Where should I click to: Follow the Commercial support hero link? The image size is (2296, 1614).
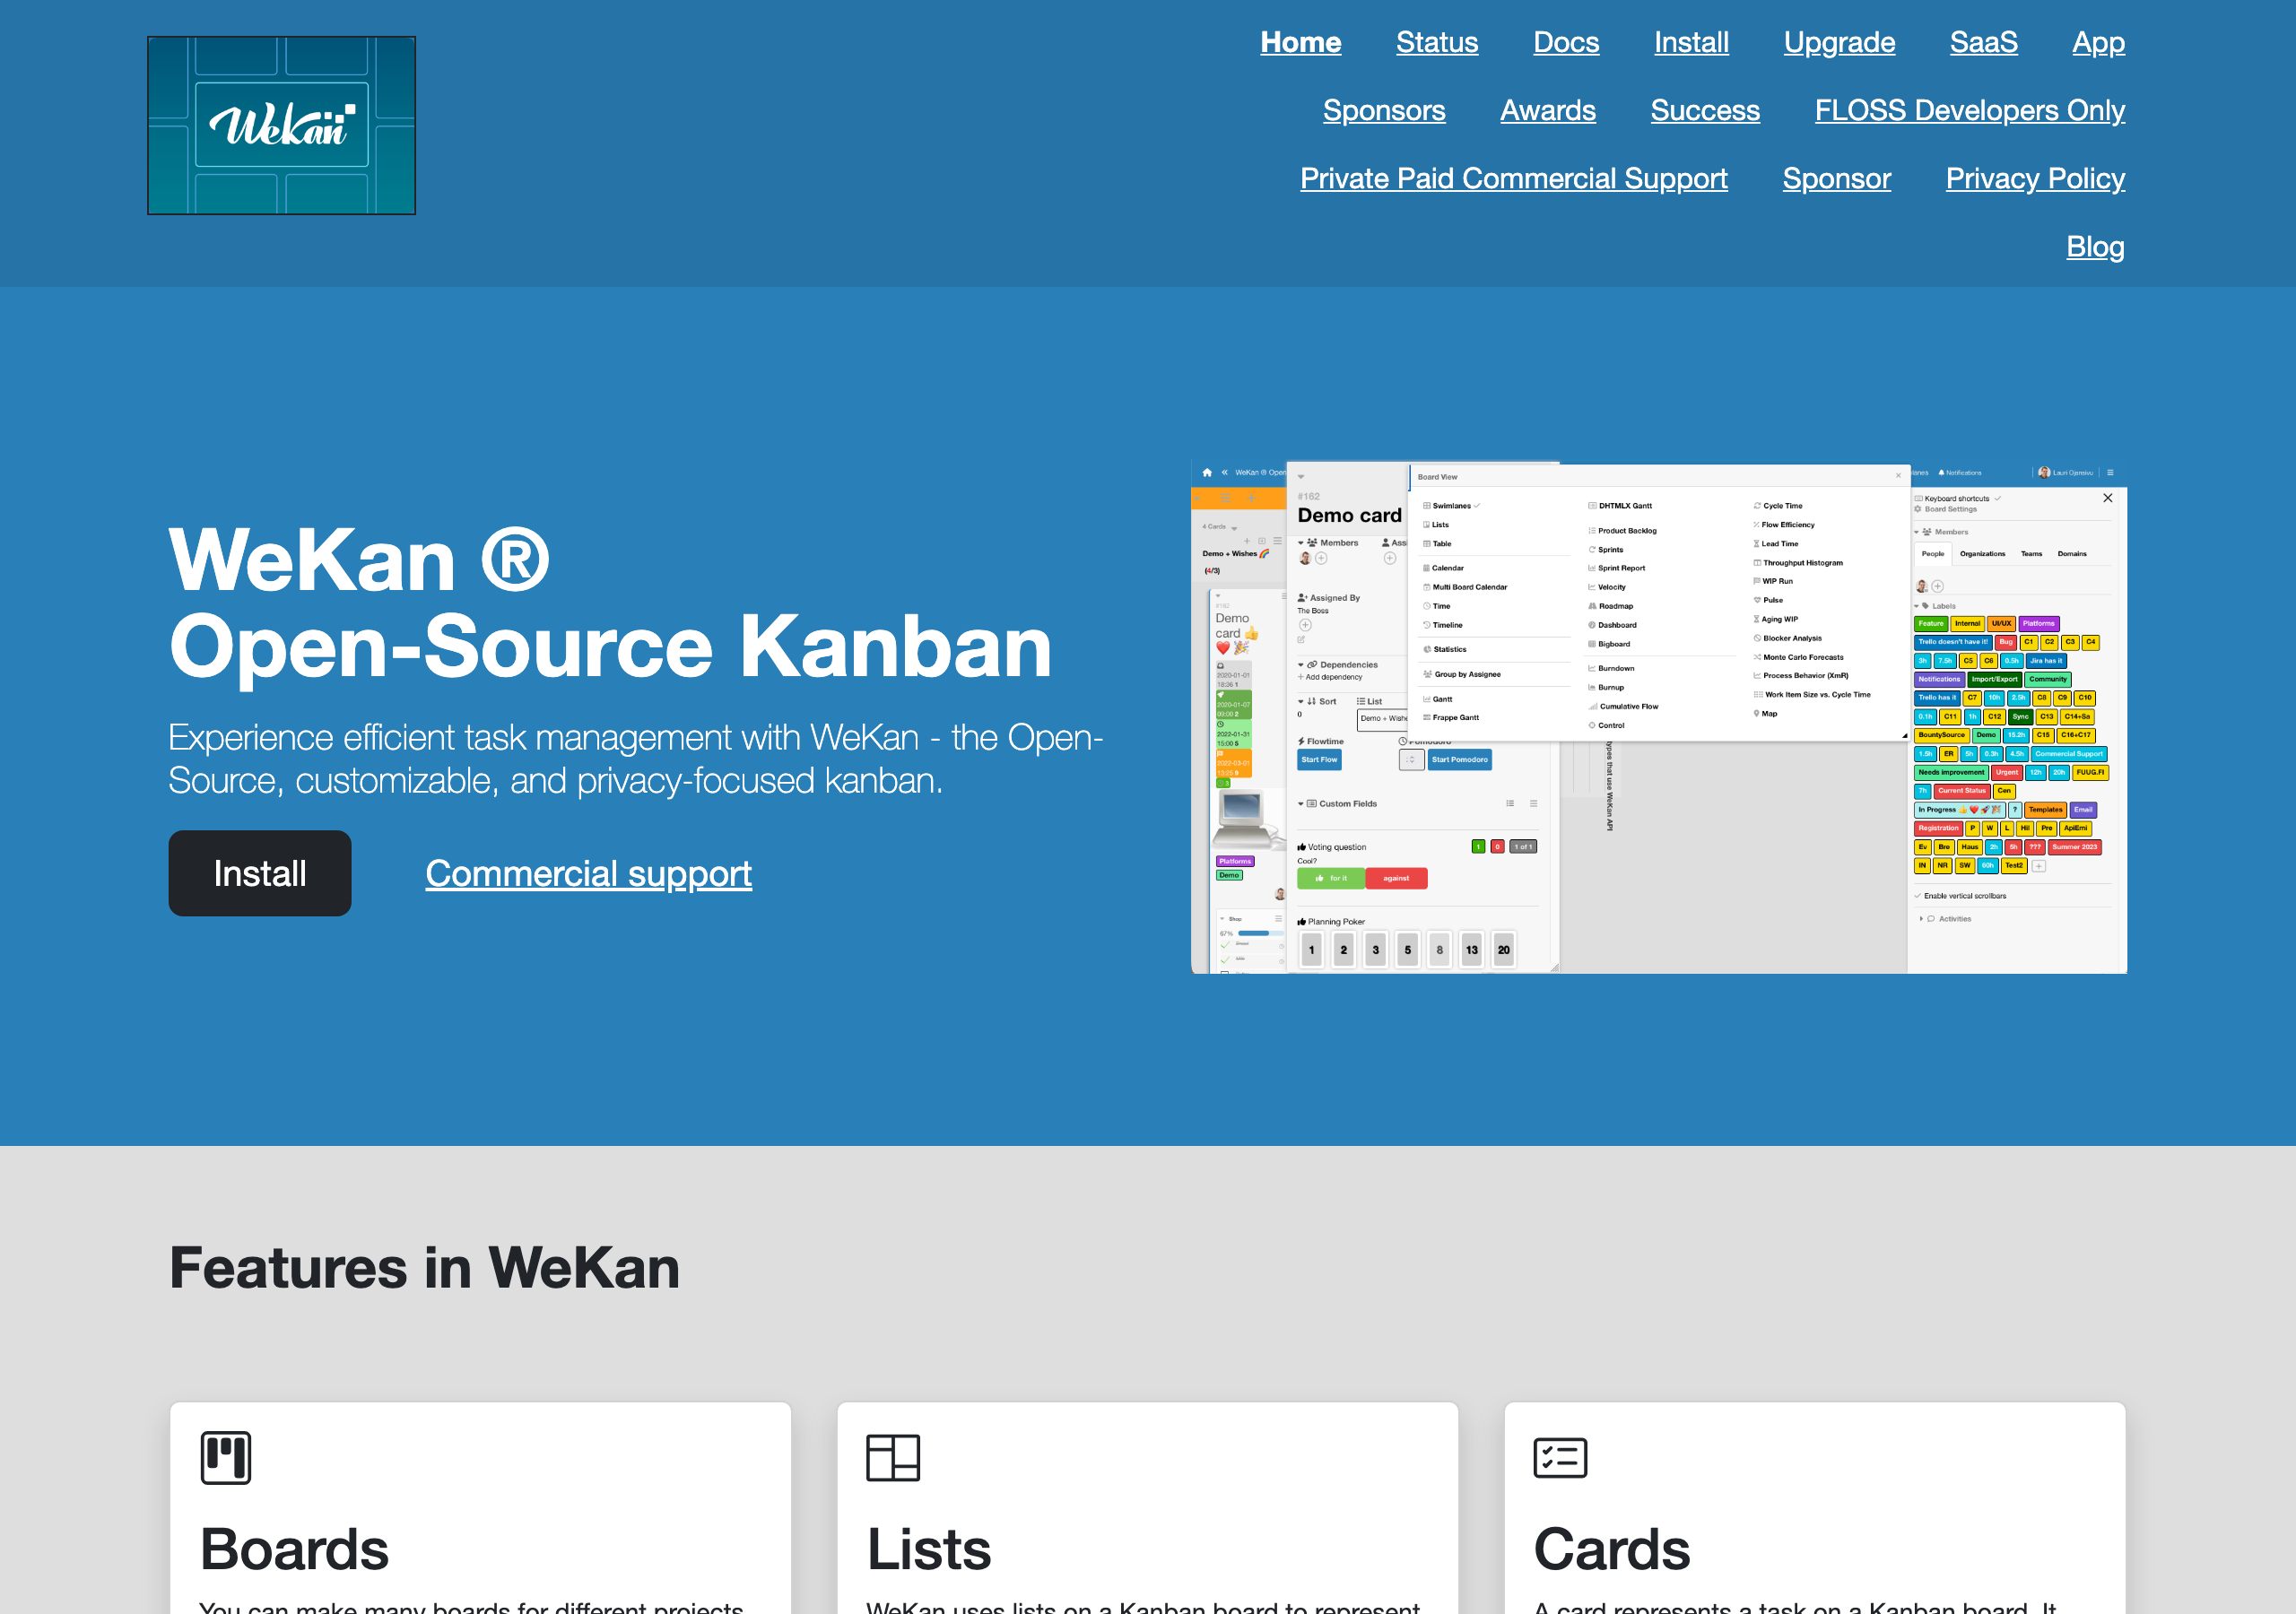pos(589,874)
